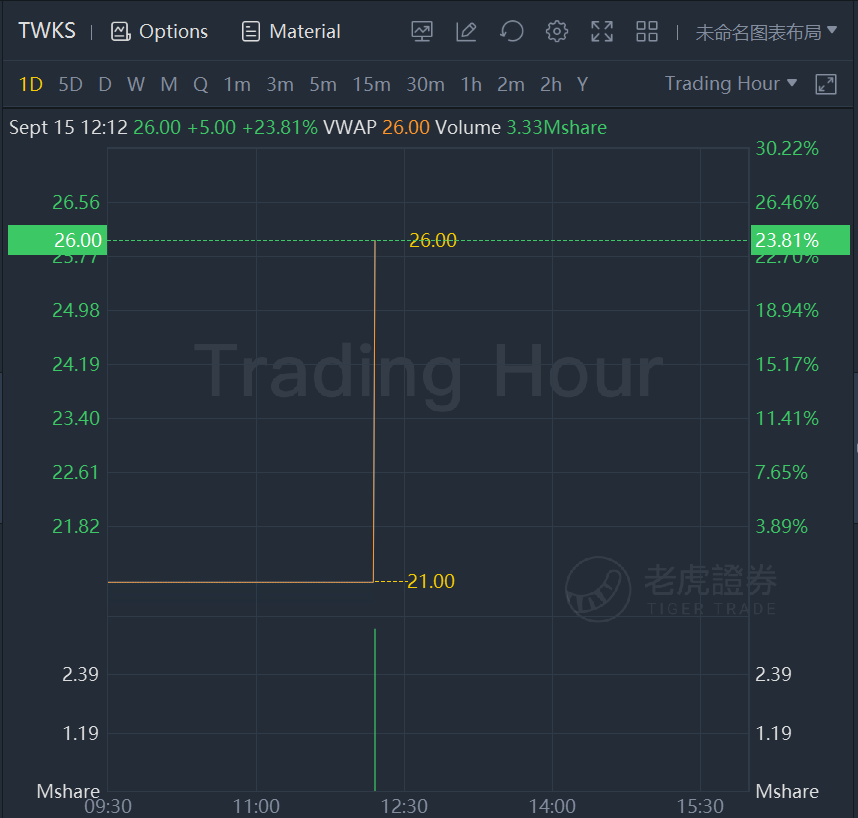Screen dimensions: 858x818
Task: Enter fullscreen with the four-arrows icon
Action: click(x=602, y=31)
